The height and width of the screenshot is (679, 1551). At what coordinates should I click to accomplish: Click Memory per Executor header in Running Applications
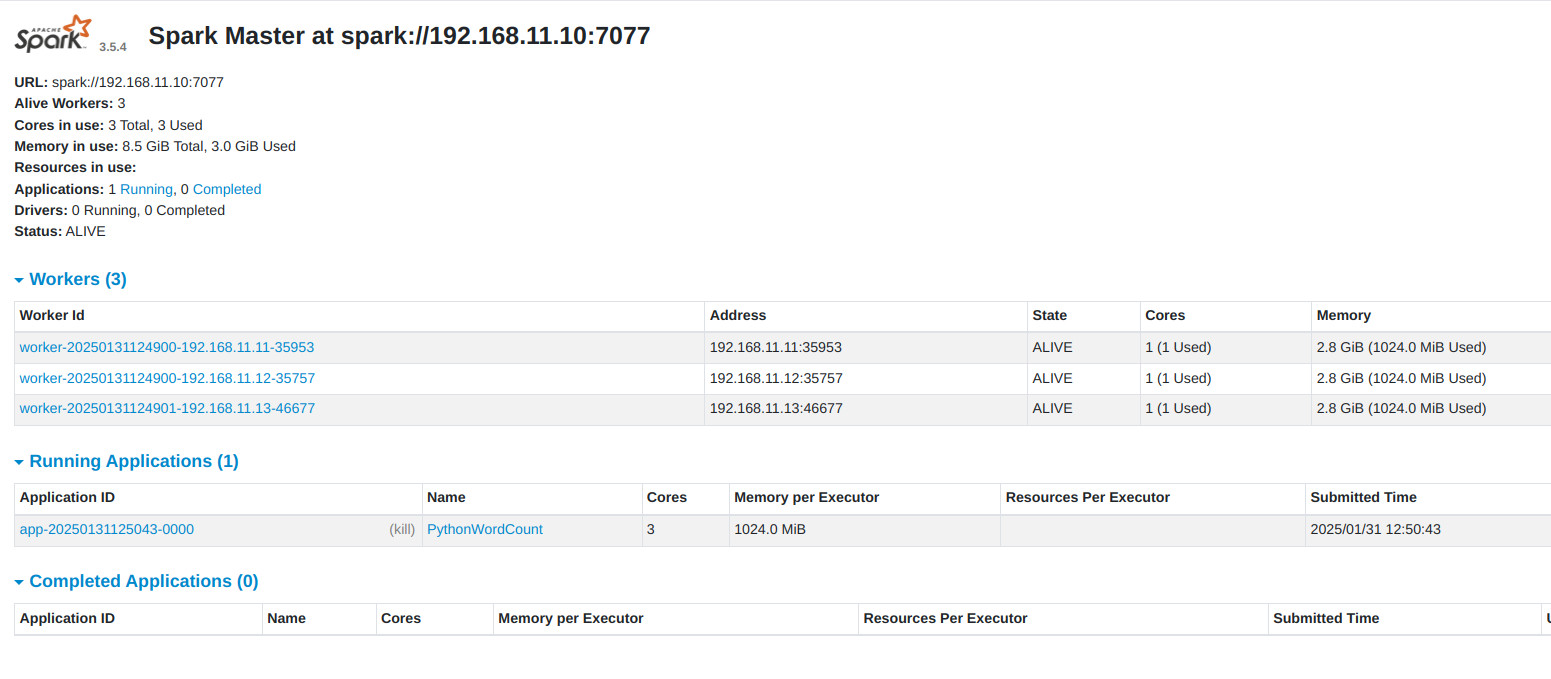806,497
